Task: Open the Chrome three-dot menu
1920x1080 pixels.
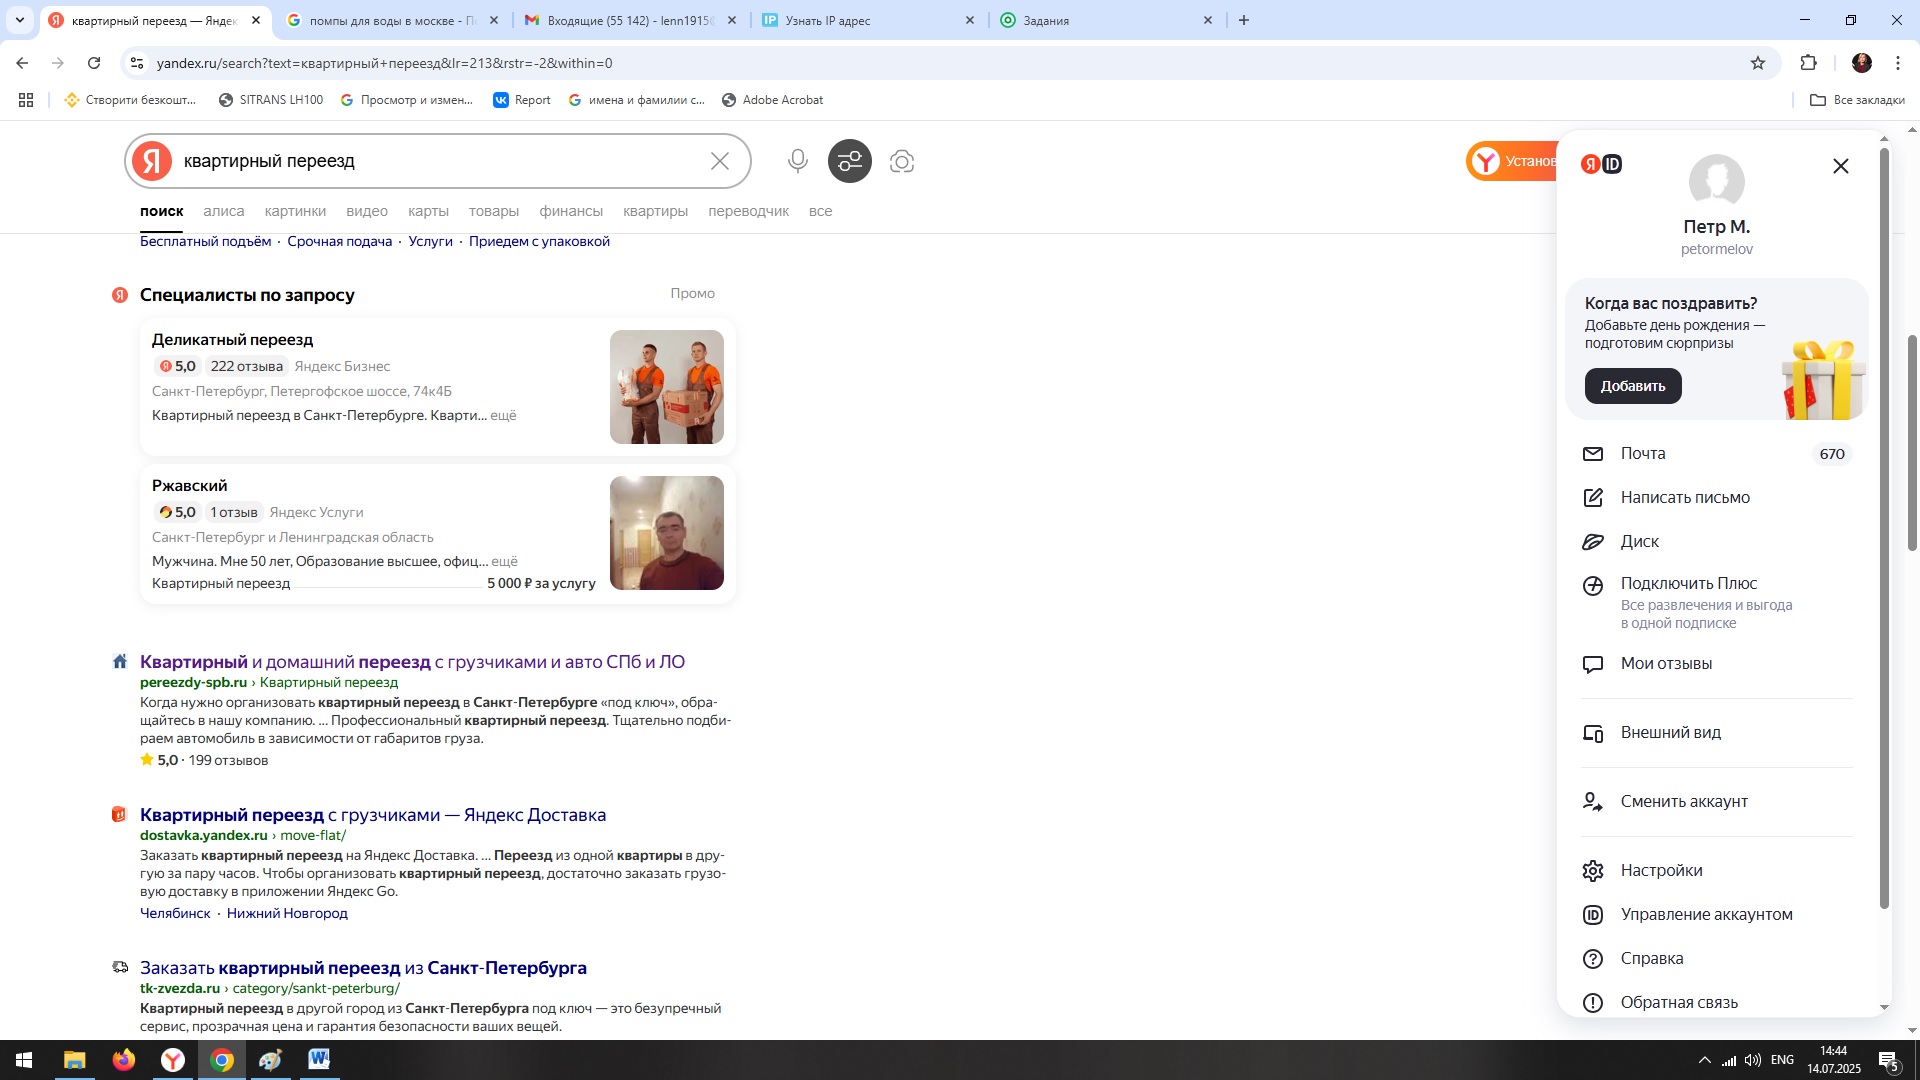Action: (x=1898, y=63)
